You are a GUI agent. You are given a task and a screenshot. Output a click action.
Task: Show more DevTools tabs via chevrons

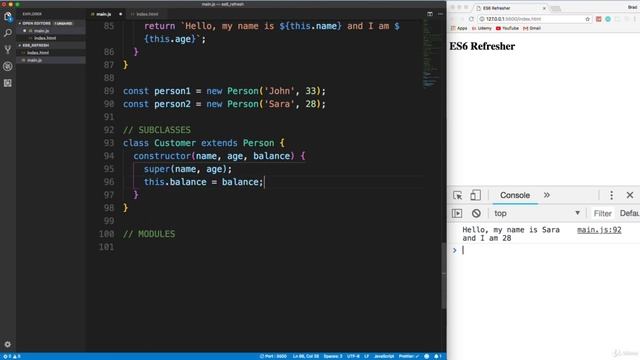(x=547, y=196)
